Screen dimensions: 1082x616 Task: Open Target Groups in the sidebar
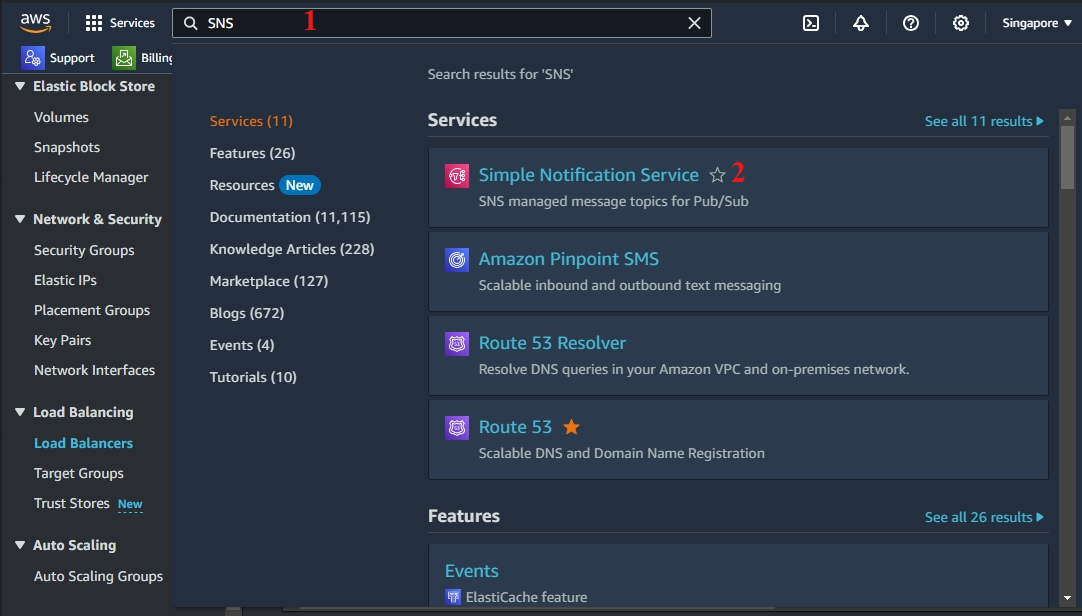[79, 473]
